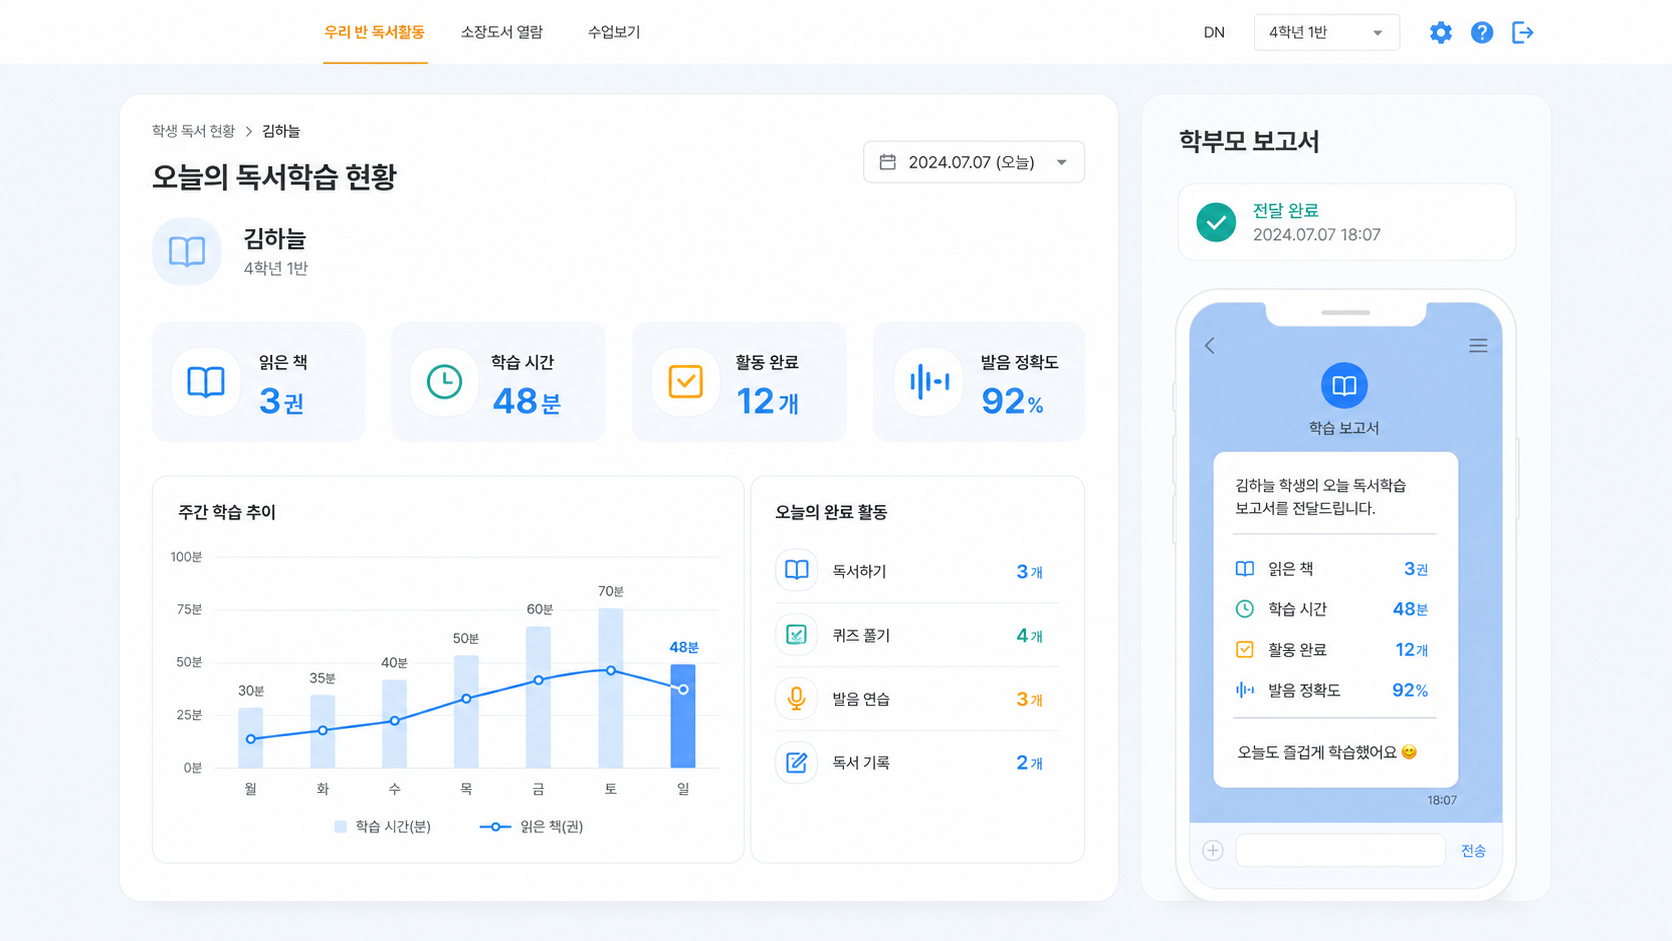
Task: Click the DN user label
Action: point(1214,33)
